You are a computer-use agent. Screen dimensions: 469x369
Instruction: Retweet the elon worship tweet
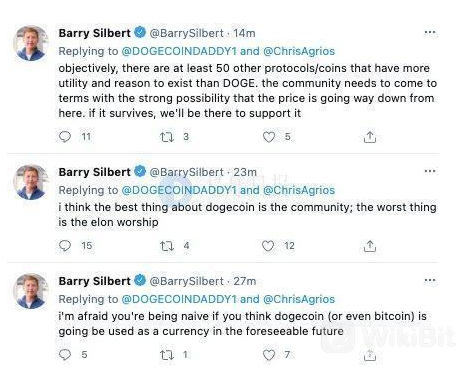167,246
